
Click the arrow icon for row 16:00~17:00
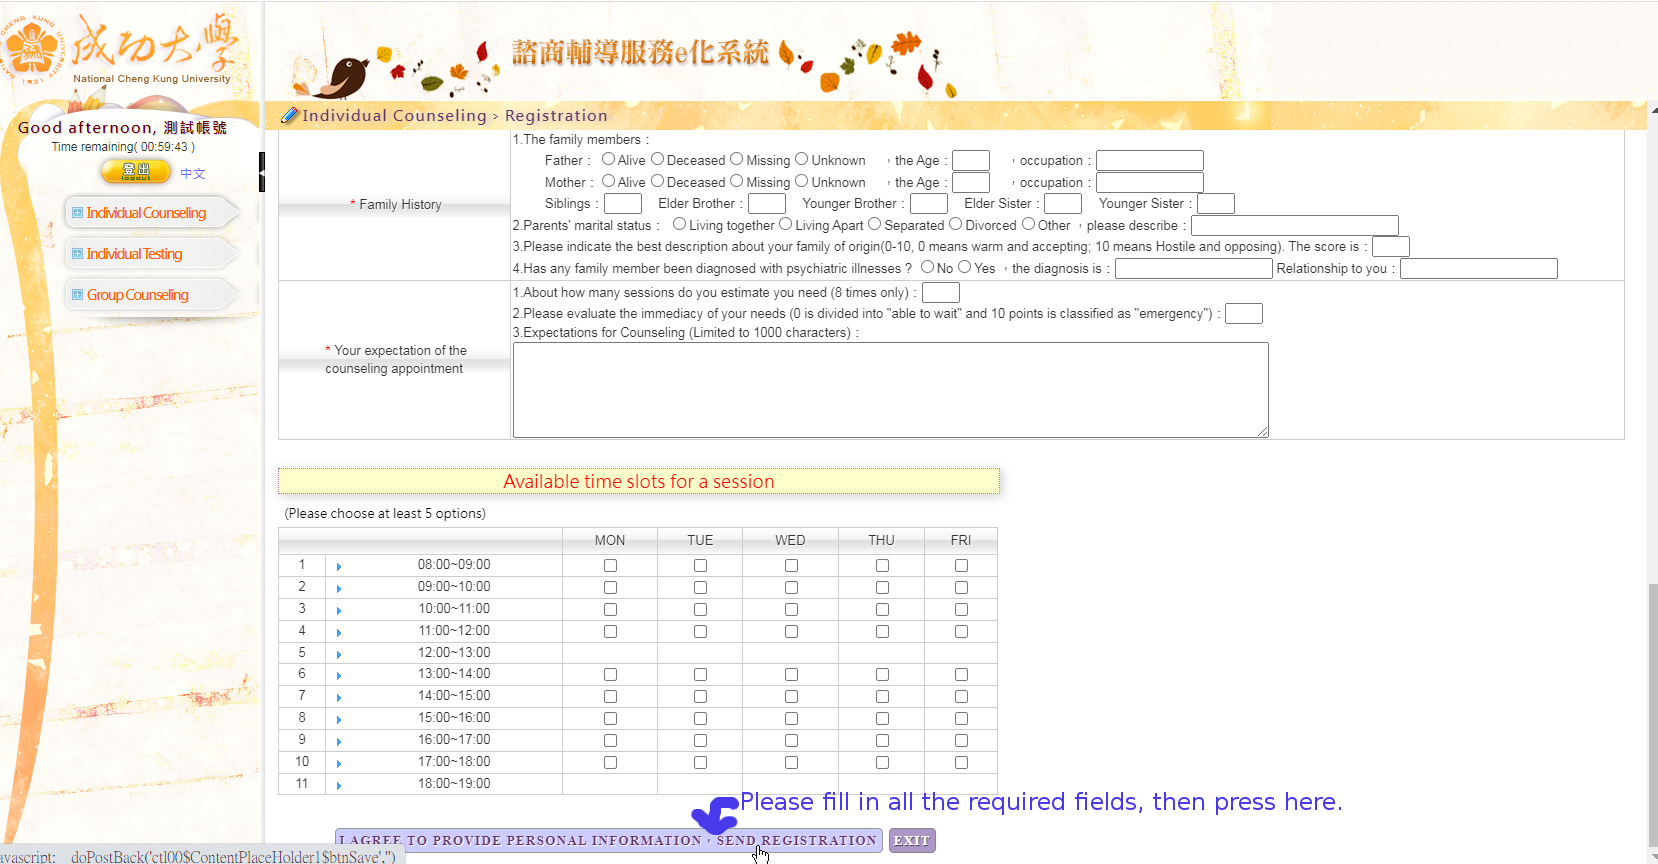tap(339, 742)
